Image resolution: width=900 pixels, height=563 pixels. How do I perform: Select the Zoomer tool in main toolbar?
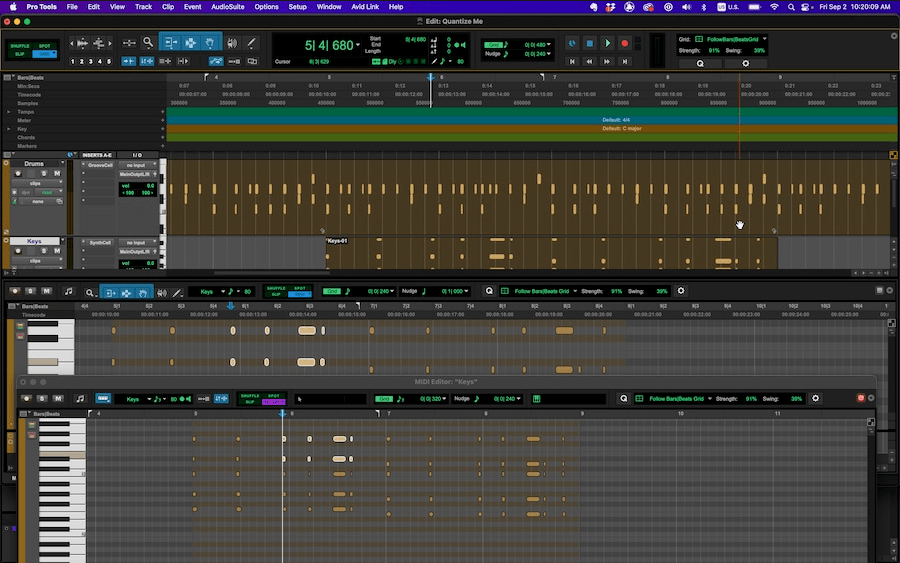pos(148,42)
